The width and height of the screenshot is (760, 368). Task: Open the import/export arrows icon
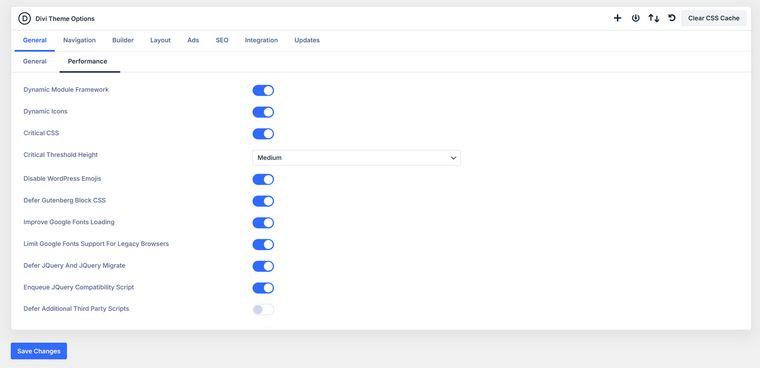[654, 18]
